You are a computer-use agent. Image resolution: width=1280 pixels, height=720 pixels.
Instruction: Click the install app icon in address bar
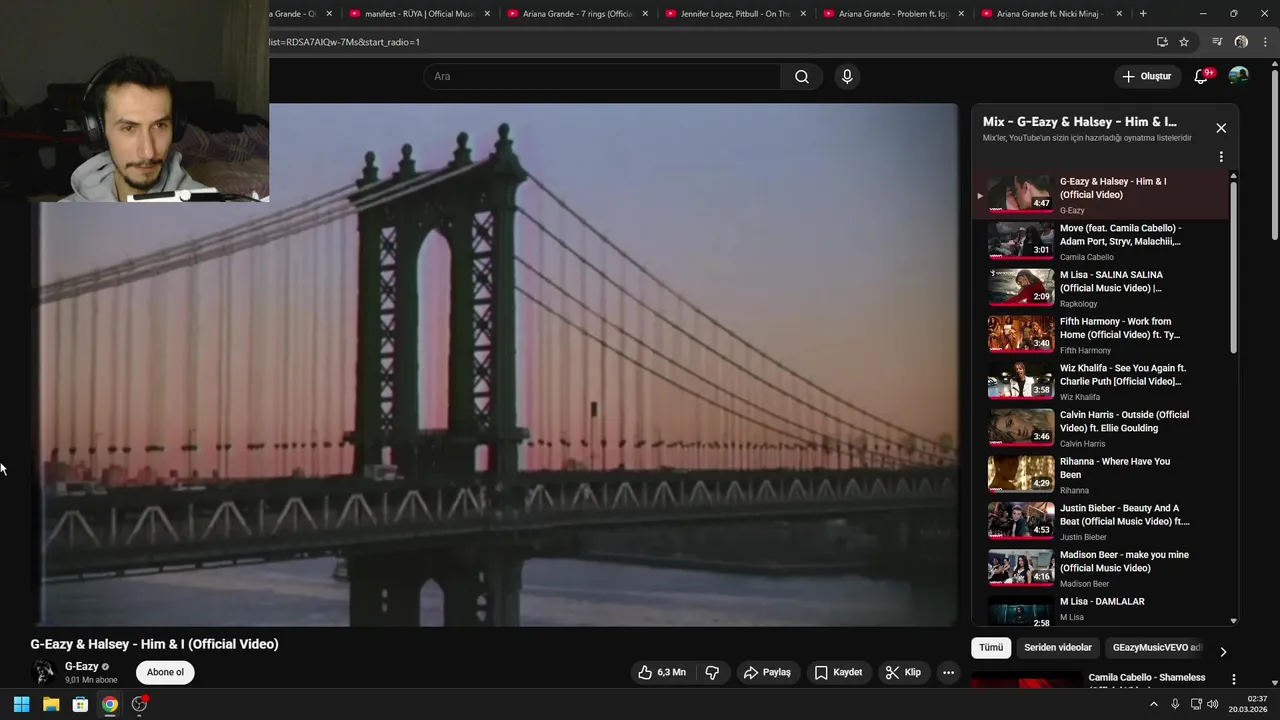pyautogui.click(x=1162, y=42)
